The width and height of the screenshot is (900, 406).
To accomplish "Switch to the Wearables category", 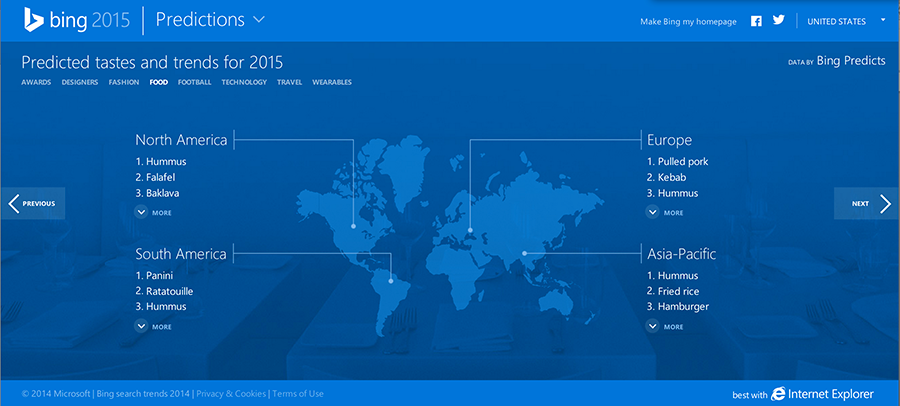I will click(332, 82).
